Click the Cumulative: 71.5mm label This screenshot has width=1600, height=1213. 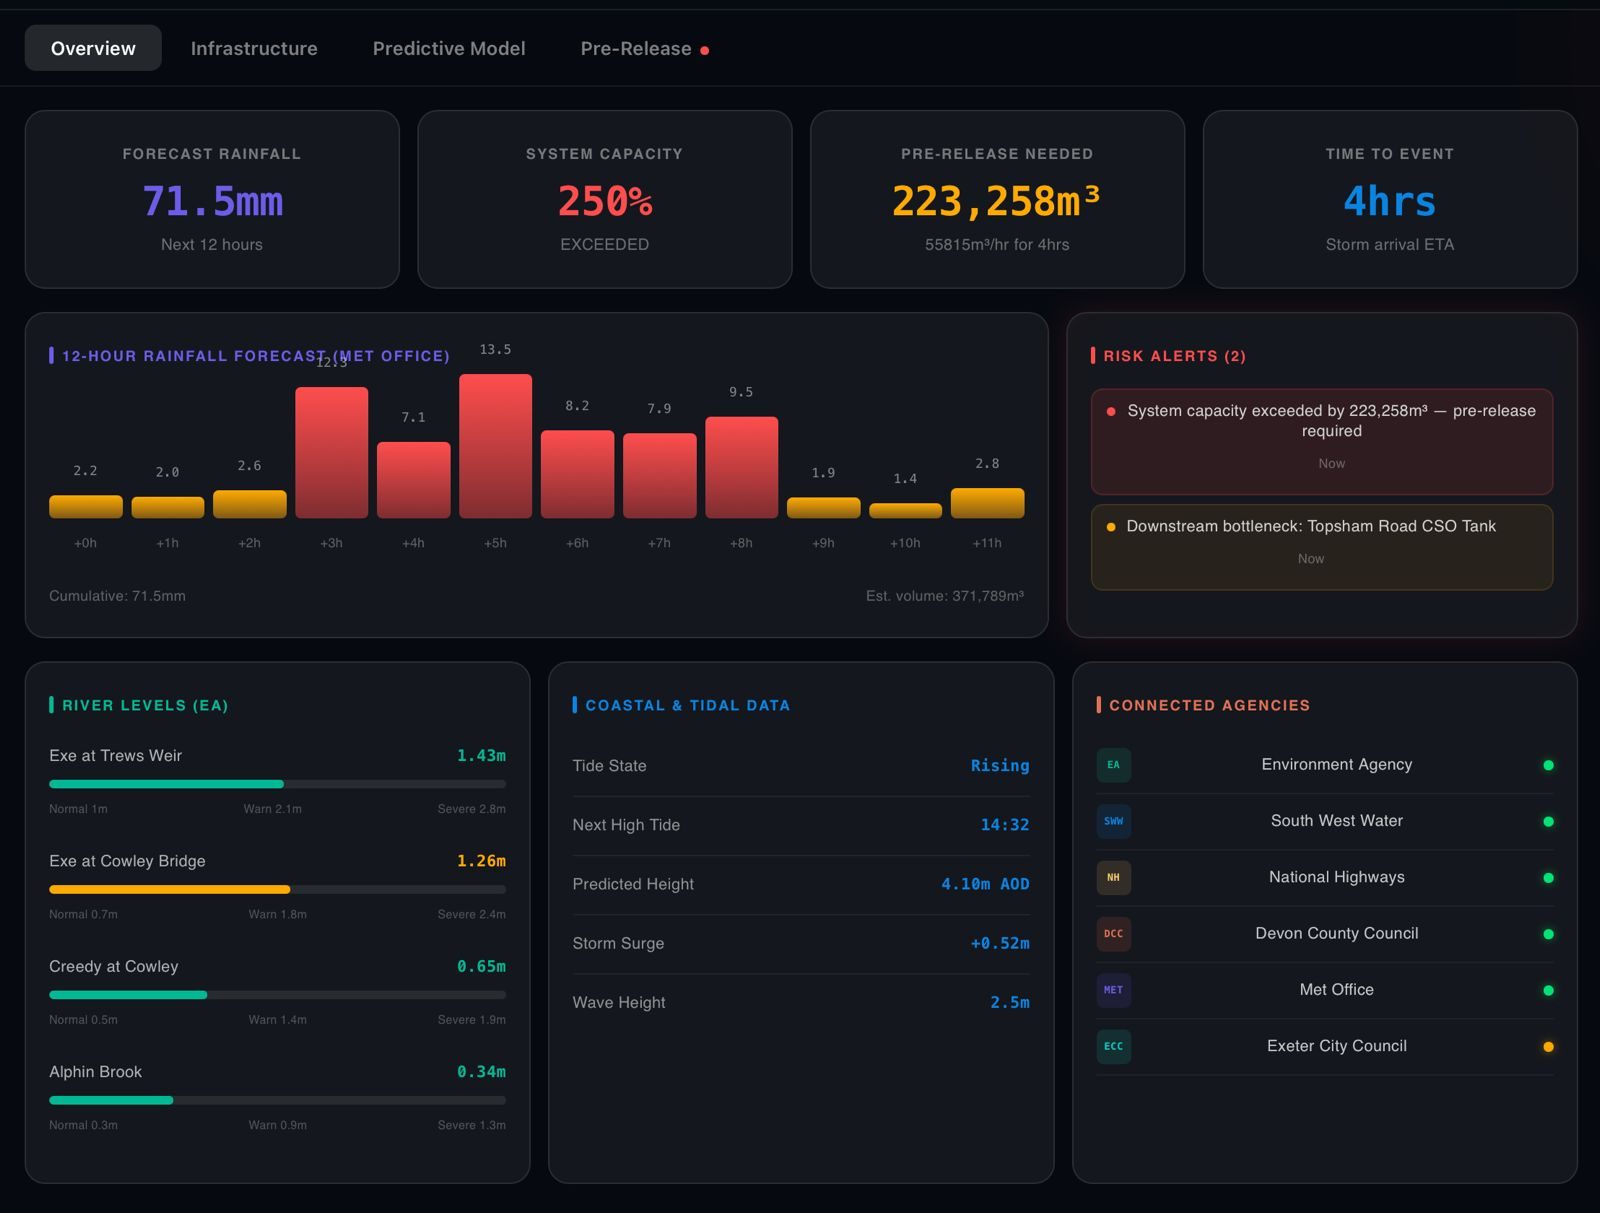pyautogui.click(x=117, y=596)
